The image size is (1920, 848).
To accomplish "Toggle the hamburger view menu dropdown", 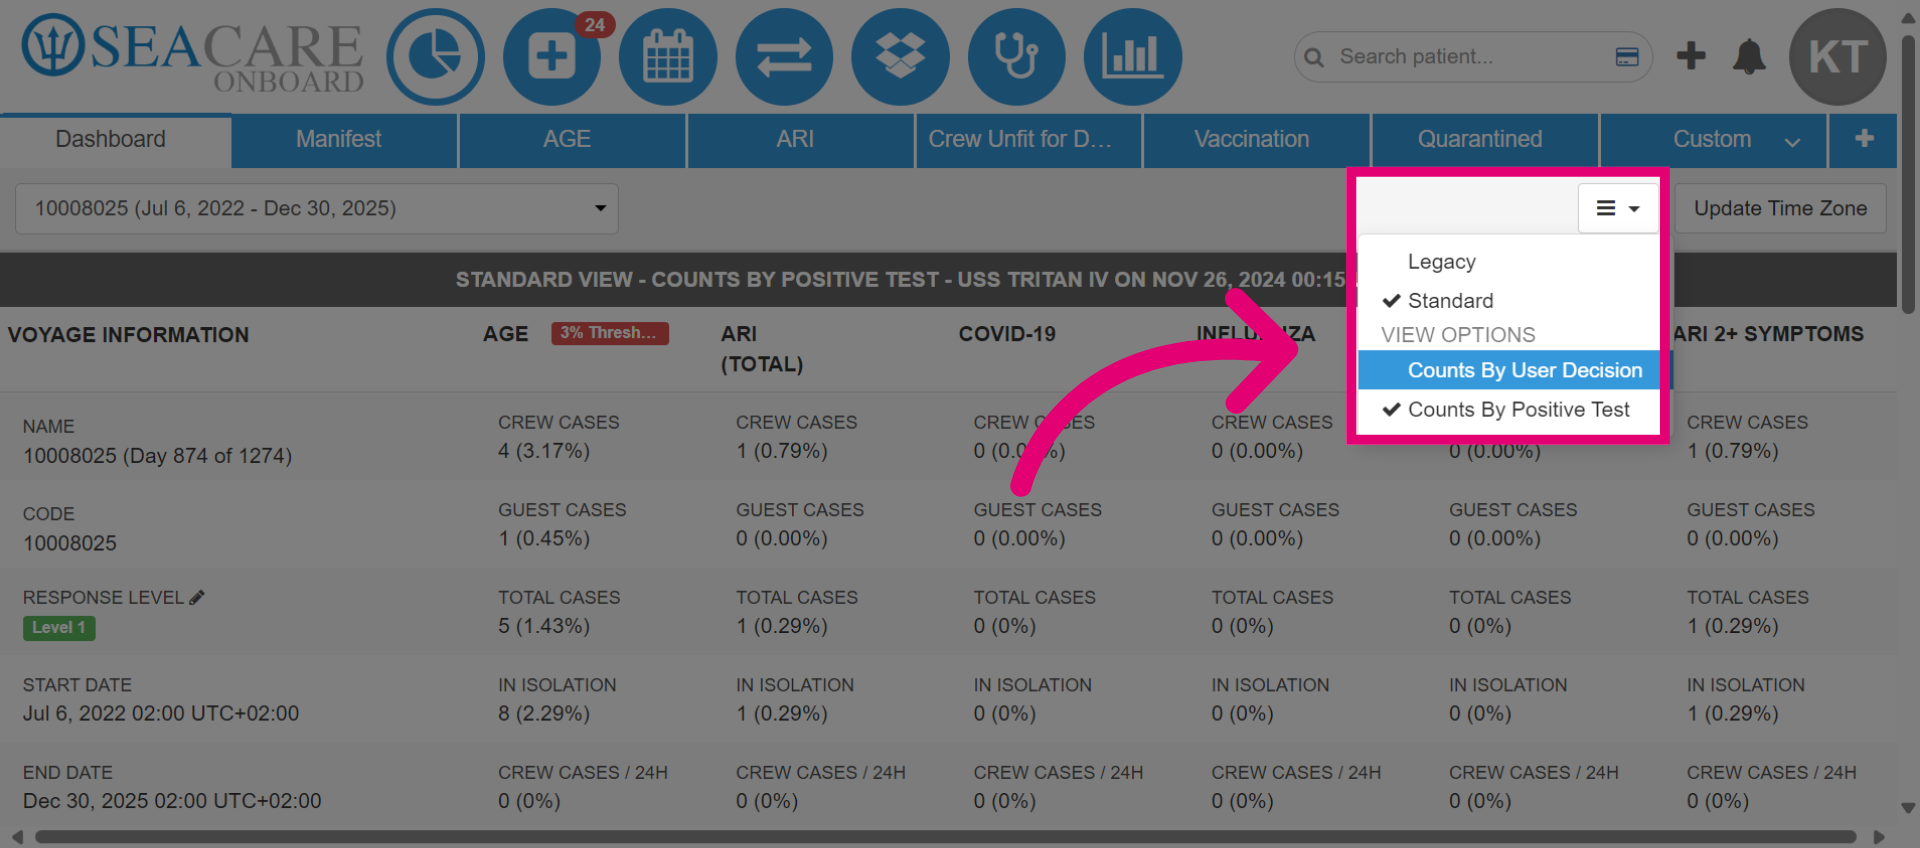I will (x=1618, y=208).
